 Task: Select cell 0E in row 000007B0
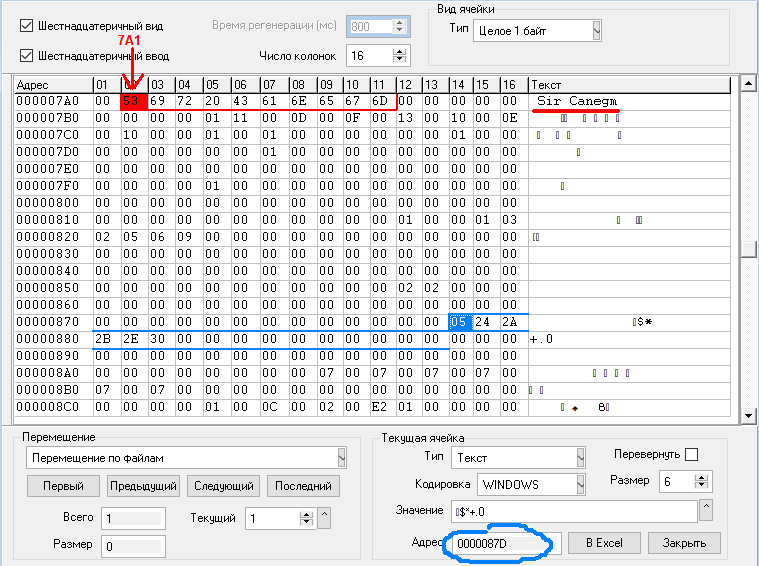click(513, 118)
